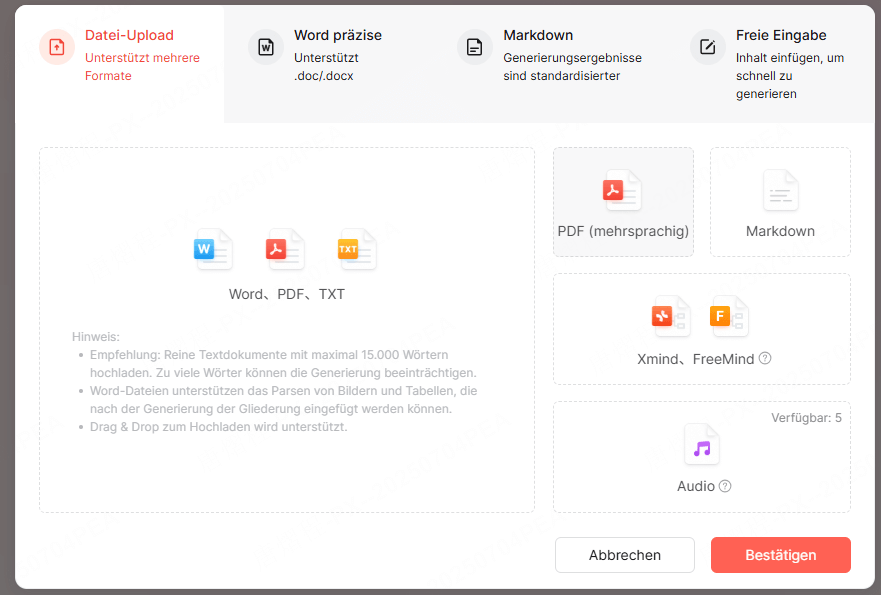The height and width of the screenshot is (595, 881).
Task: Click the red PDF icon in upload area
Action: [285, 249]
